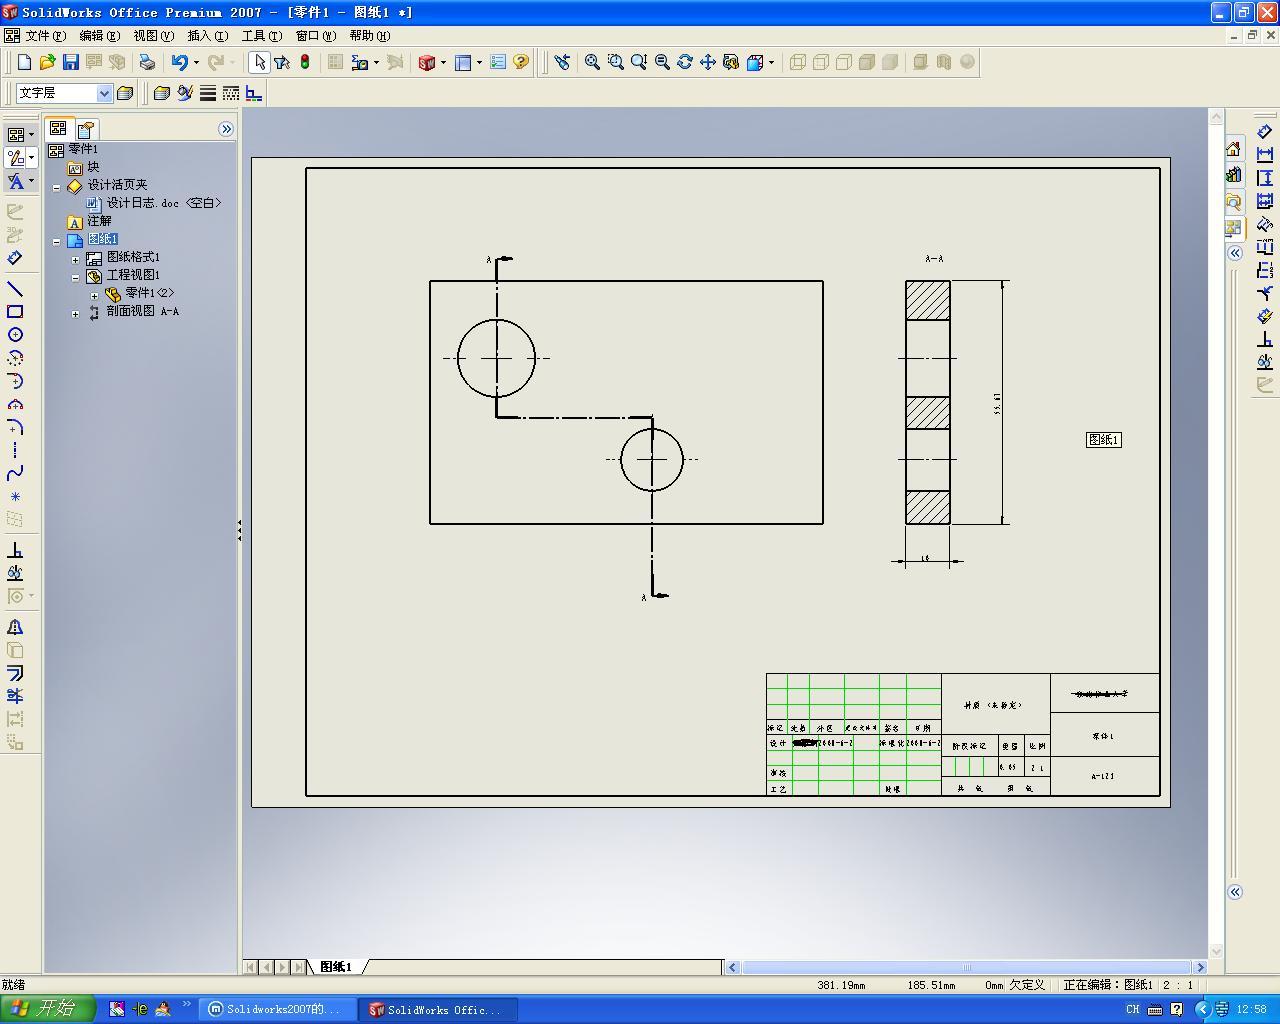The image size is (1280, 1024).
Task: Expand the 零件1<2> tree node
Action: click(95, 294)
